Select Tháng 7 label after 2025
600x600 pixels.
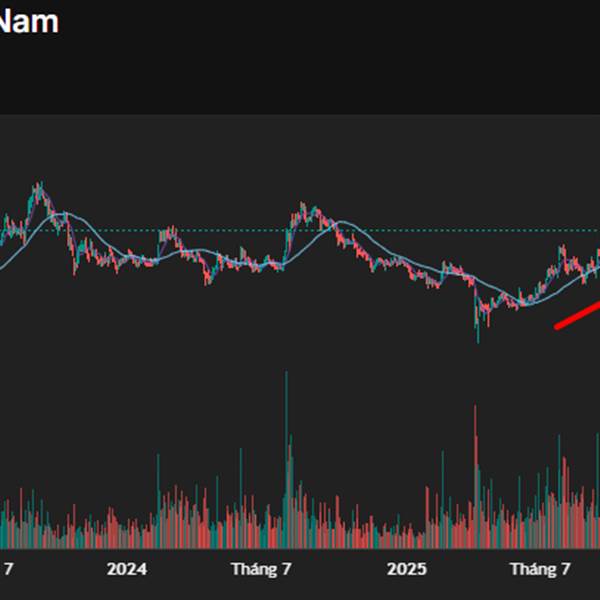click(x=540, y=569)
